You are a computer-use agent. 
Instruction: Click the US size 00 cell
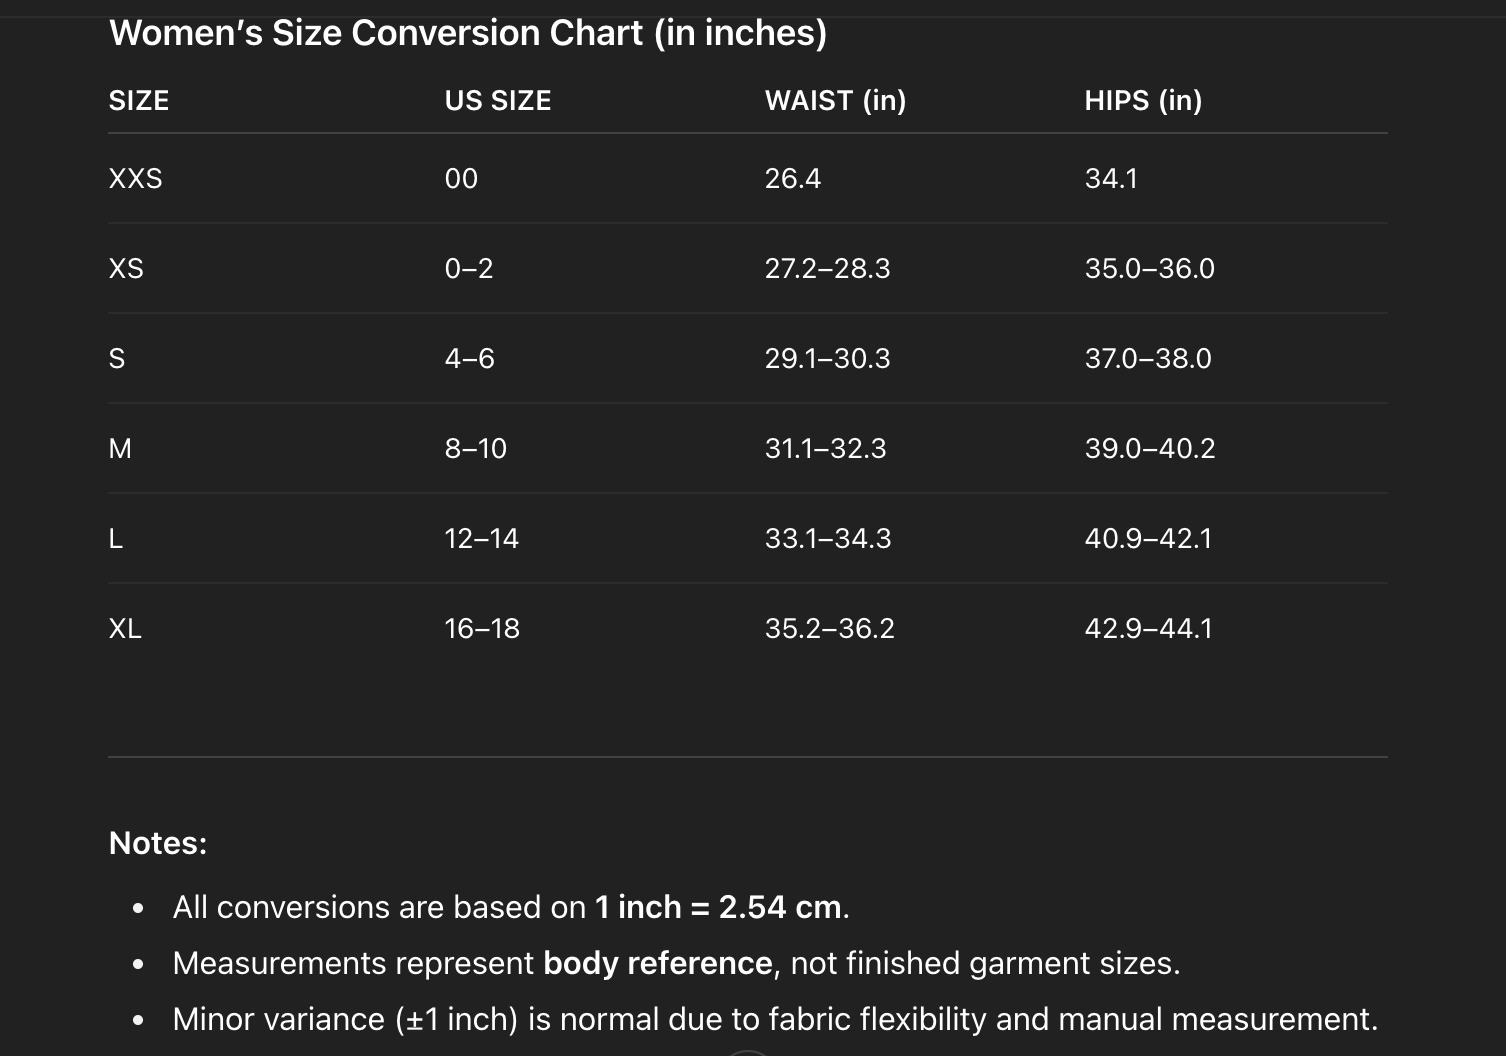461,179
